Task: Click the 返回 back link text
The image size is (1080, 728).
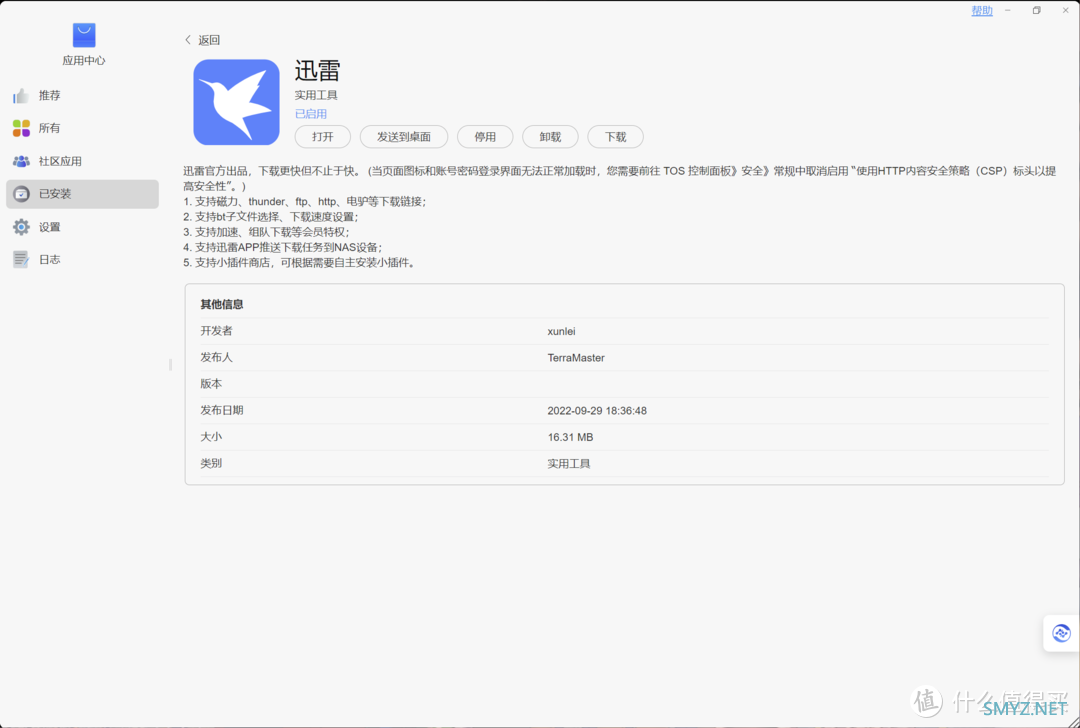Action: (209, 40)
